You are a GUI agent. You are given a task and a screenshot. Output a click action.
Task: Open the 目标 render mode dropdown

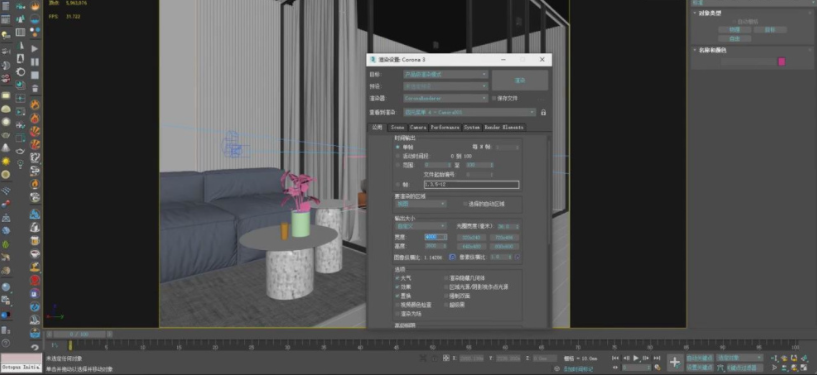(x=445, y=74)
